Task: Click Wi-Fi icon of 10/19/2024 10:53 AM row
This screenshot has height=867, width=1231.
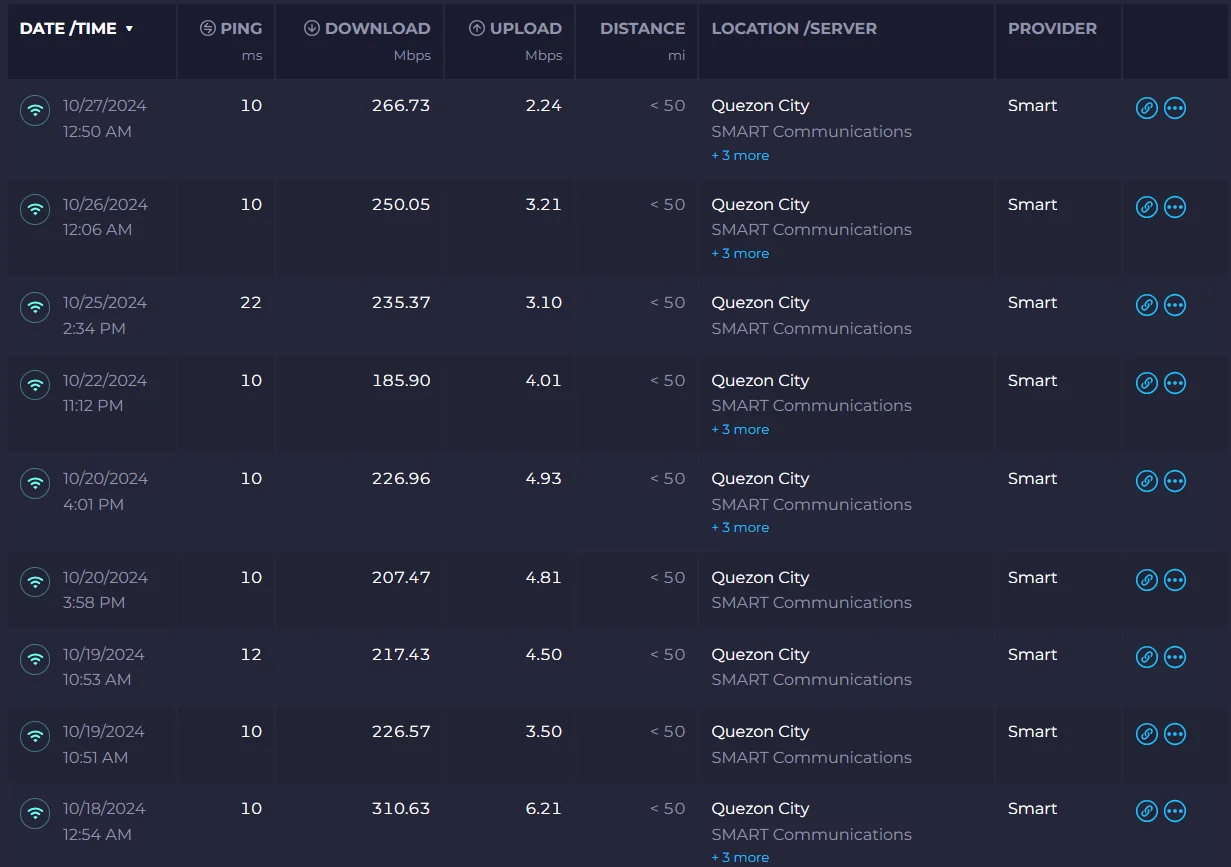Action: (x=35, y=660)
